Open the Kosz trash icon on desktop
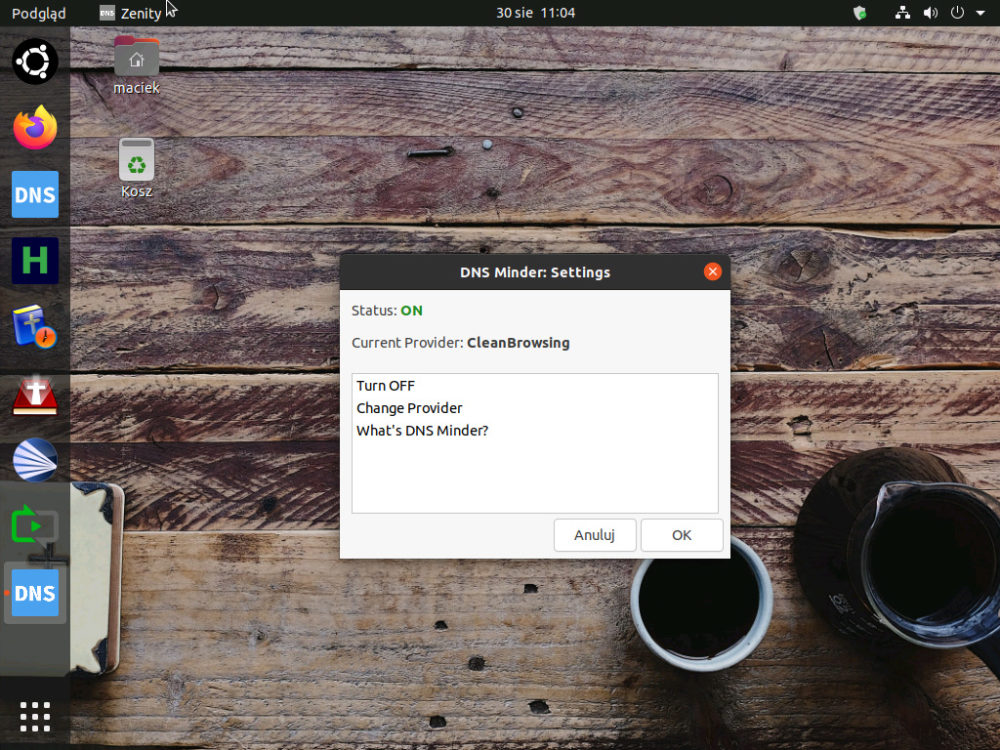The height and width of the screenshot is (750, 1000). coord(136,168)
